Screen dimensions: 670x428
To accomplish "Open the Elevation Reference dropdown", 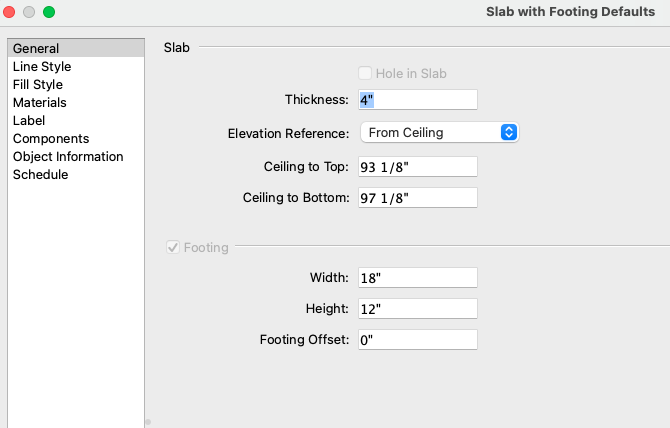I will pos(438,132).
